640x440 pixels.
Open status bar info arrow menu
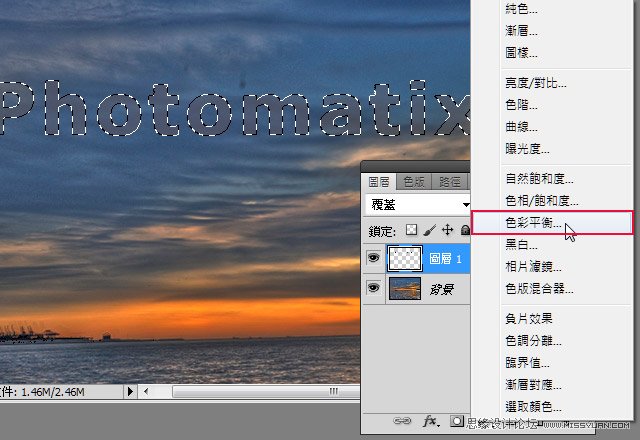130,391
